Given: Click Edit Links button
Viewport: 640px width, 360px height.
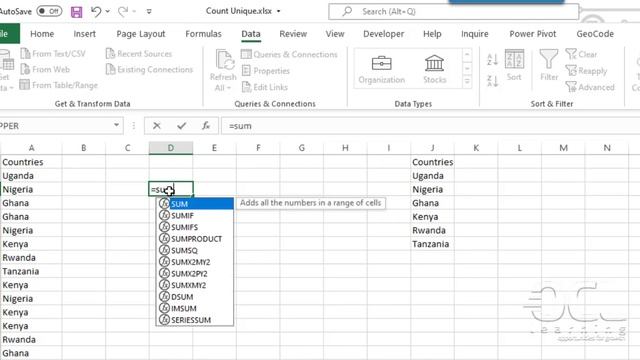Looking at the screenshot, I should [x=265, y=87].
